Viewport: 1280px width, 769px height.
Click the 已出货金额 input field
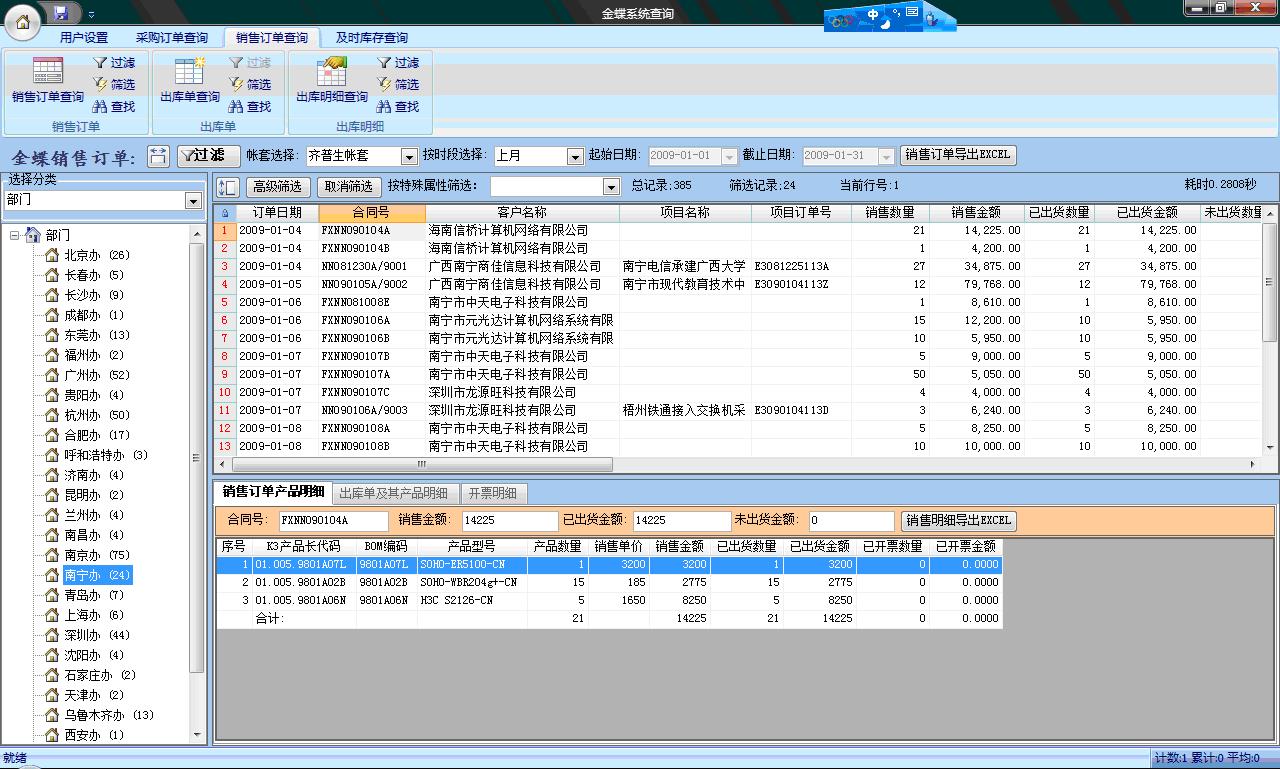(x=682, y=521)
